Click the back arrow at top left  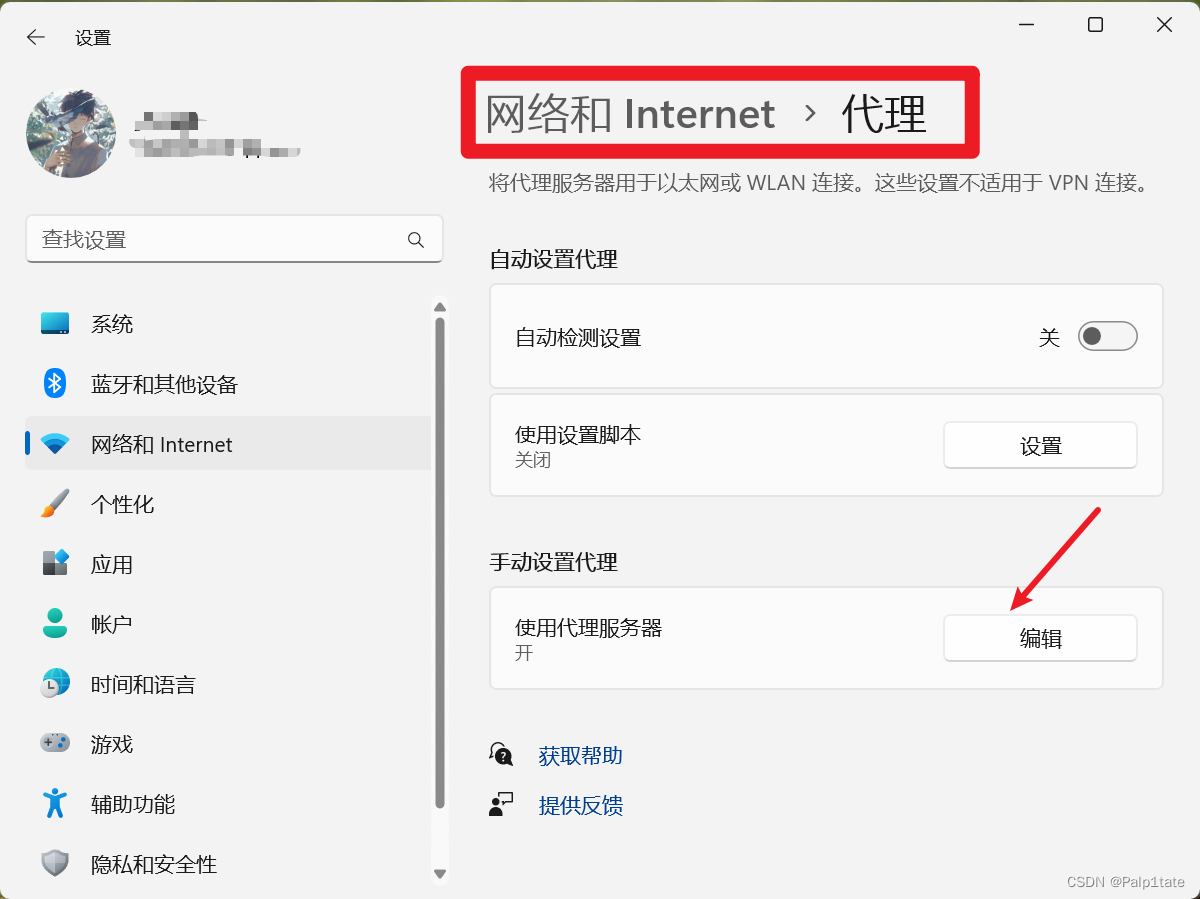[35, 37]
